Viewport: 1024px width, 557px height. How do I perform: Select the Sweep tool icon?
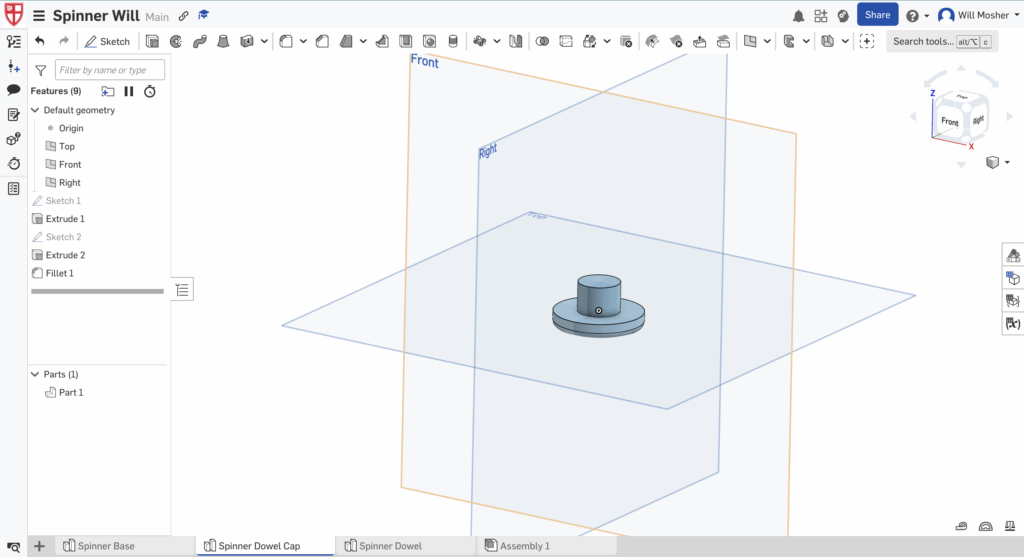point(199,41)
